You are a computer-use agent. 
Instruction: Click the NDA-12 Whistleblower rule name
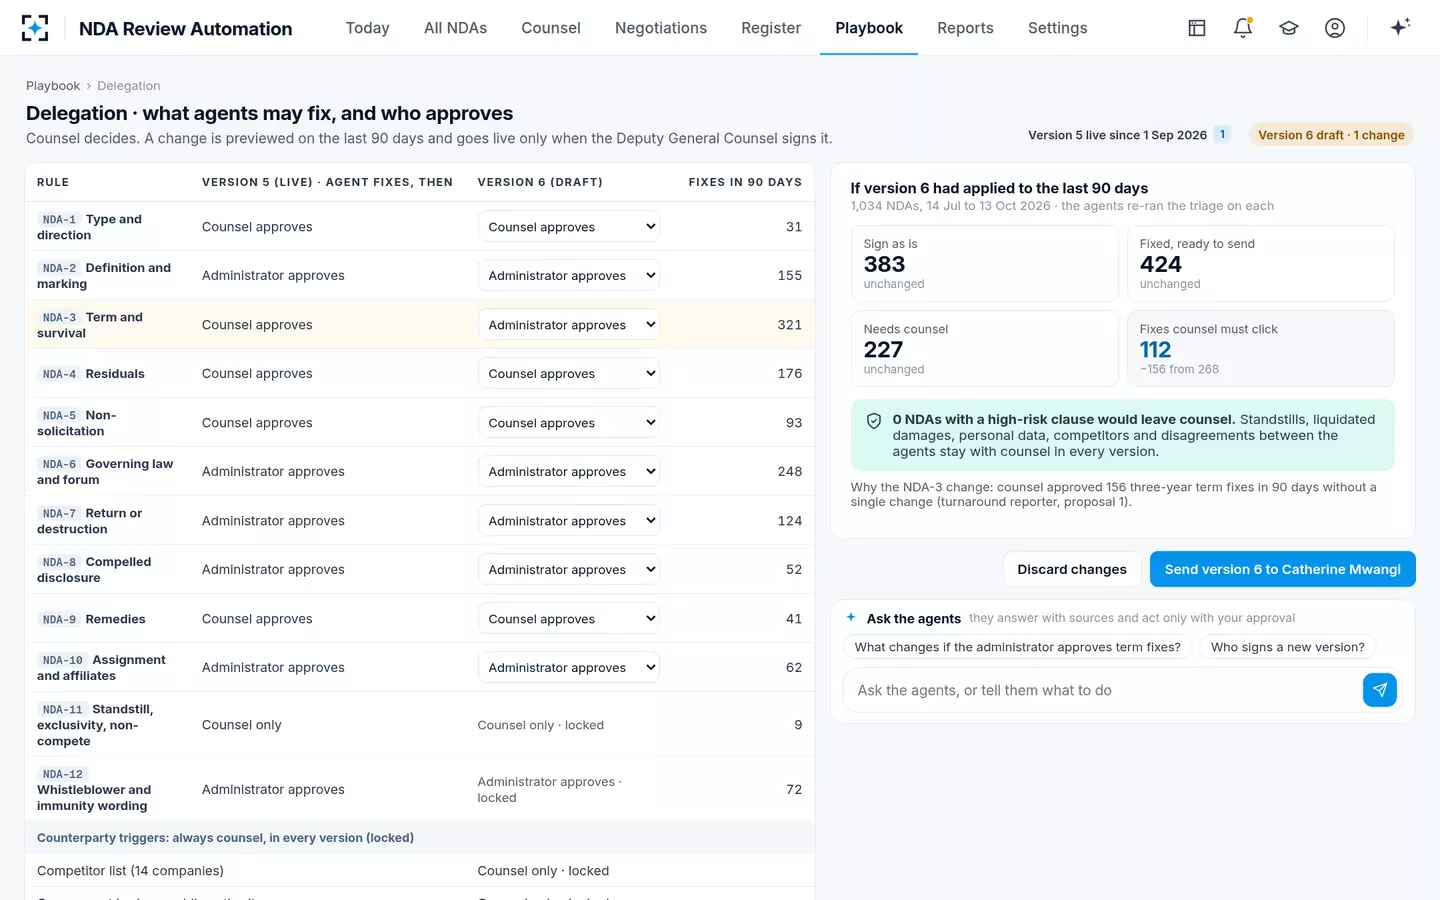94,790
